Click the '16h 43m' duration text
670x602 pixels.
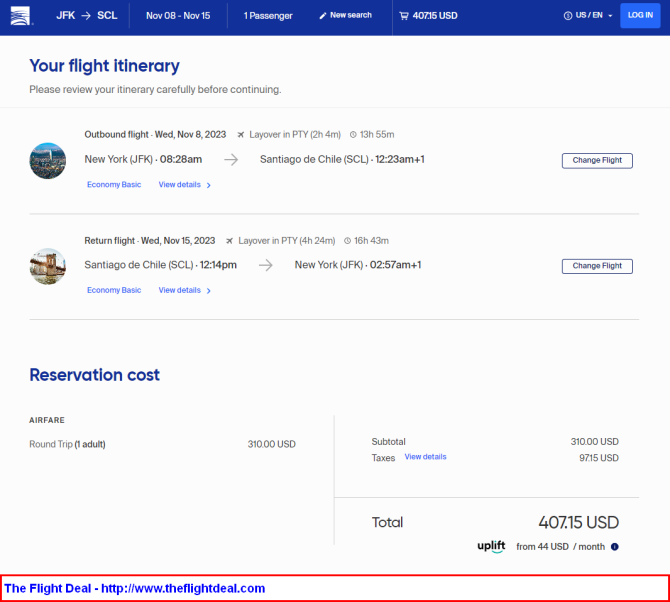point(371,241)
